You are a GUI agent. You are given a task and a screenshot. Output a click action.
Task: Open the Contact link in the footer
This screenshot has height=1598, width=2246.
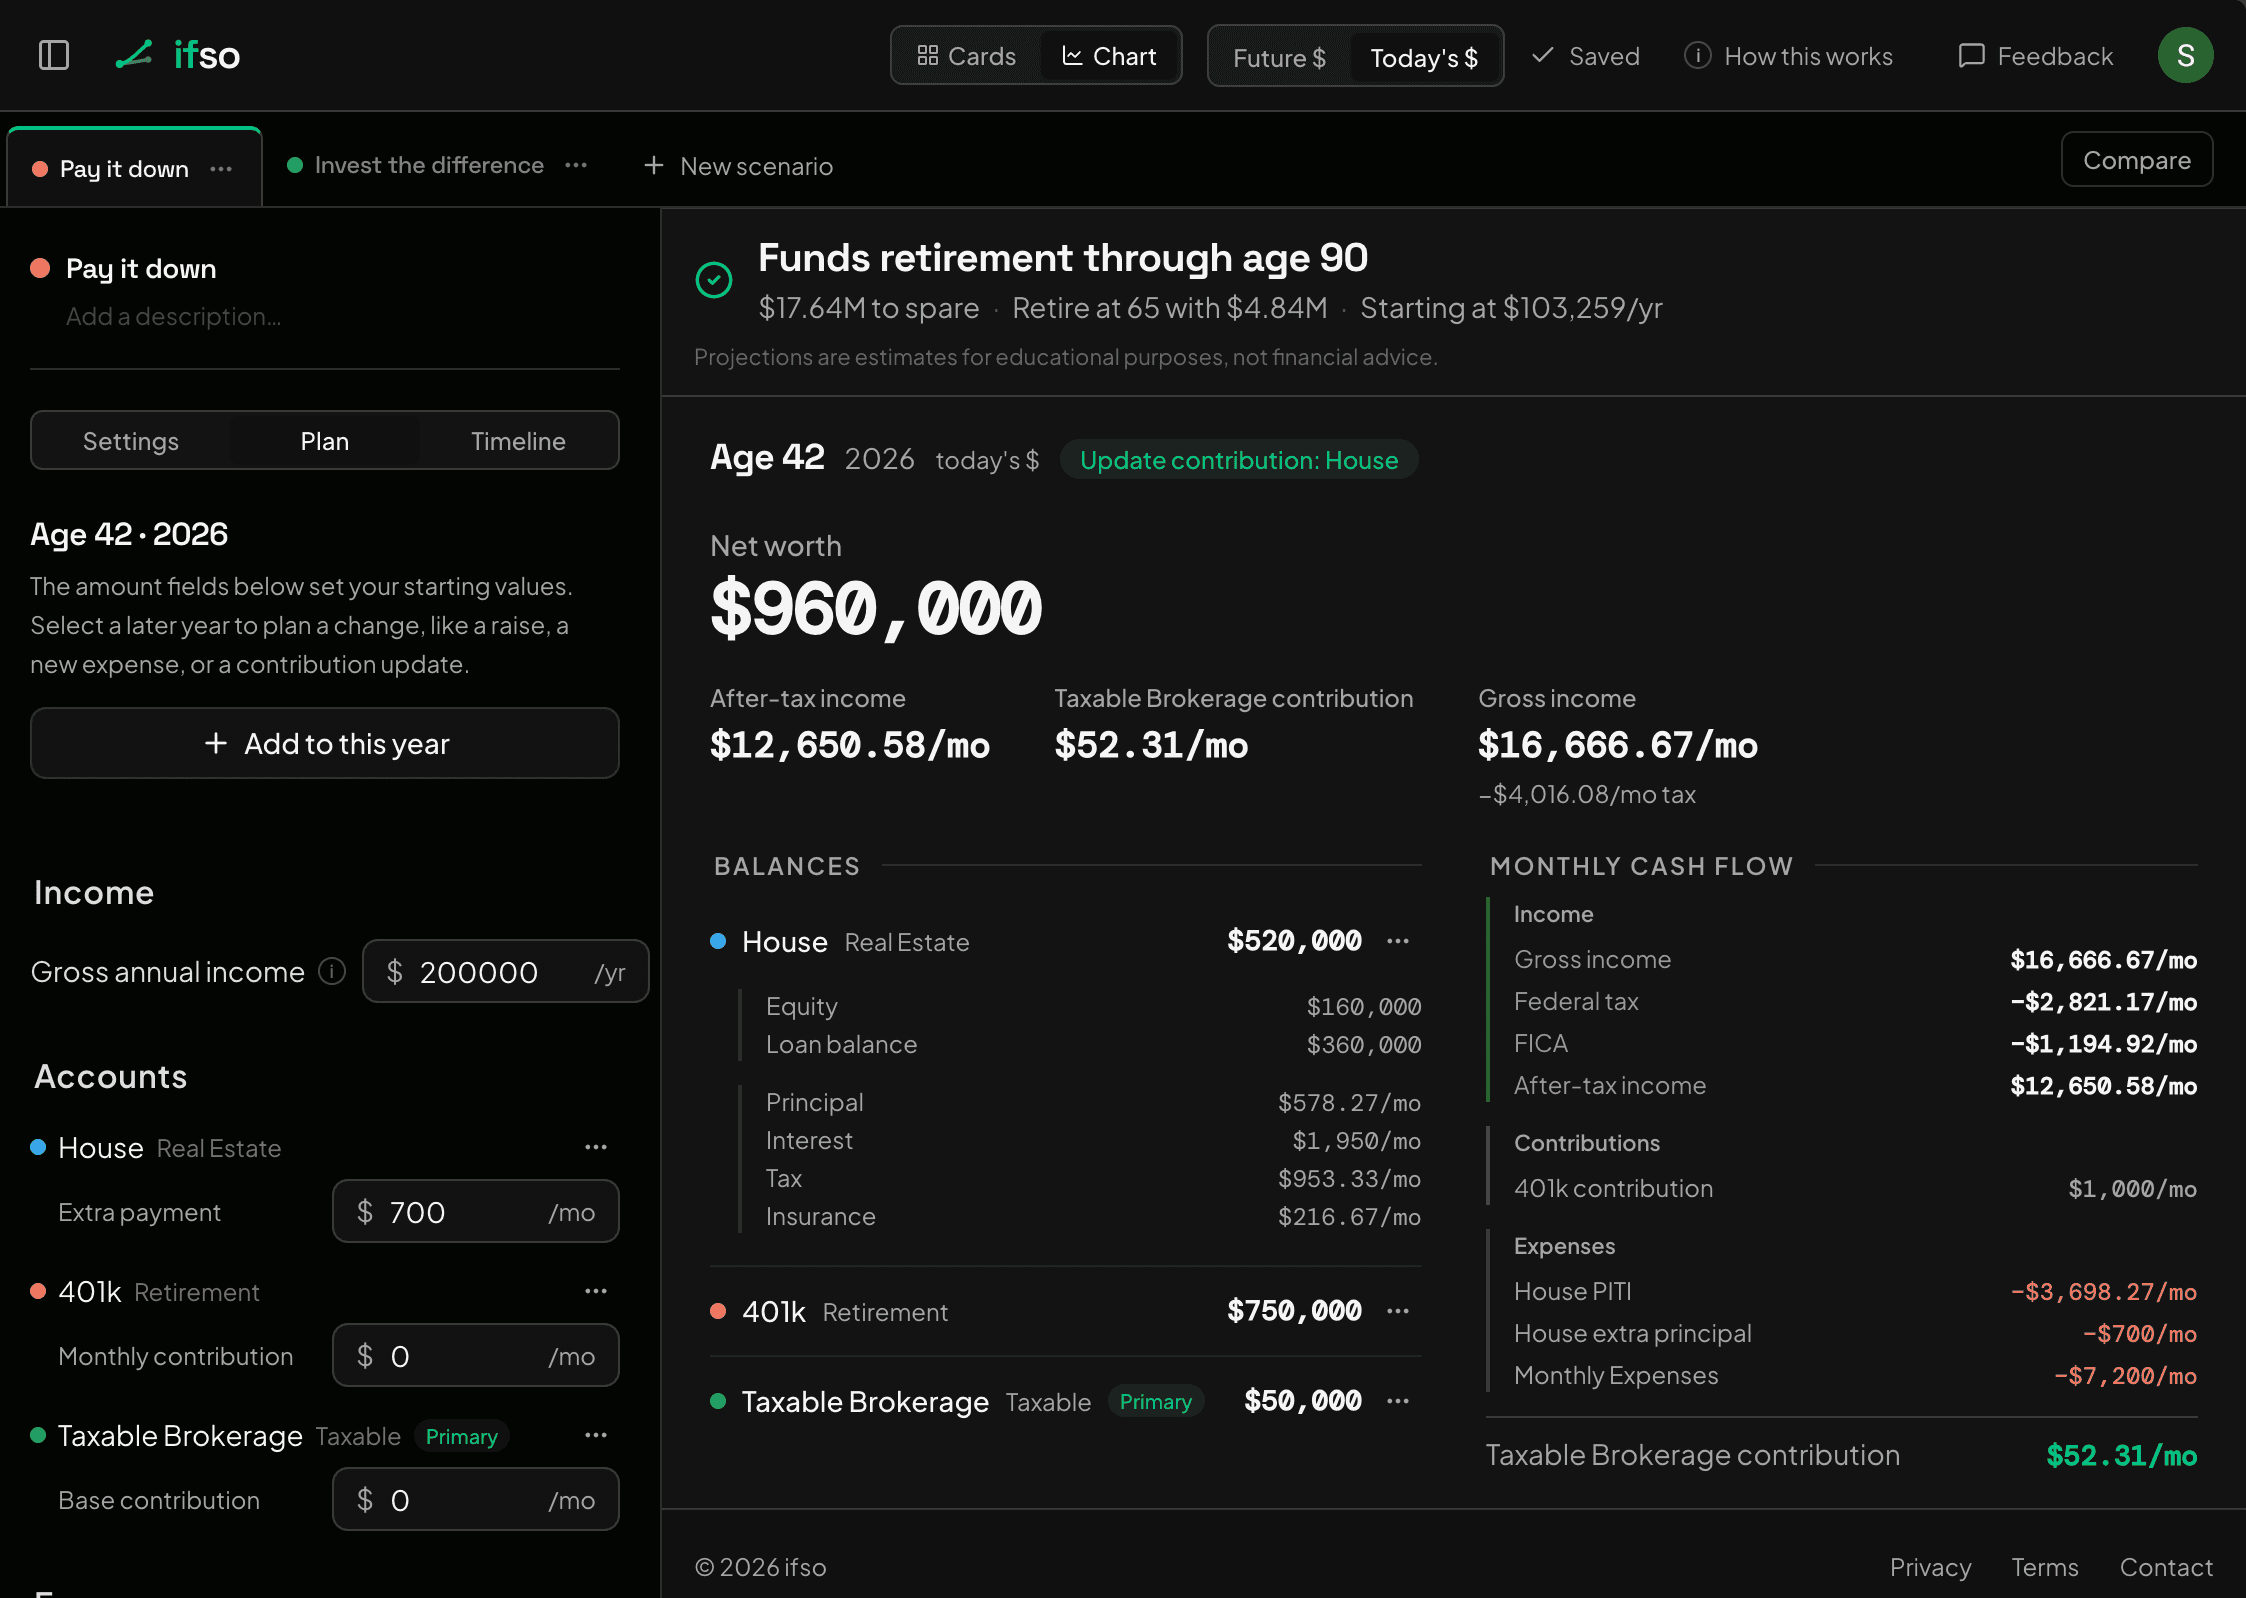click(x=2166, y=1567)
